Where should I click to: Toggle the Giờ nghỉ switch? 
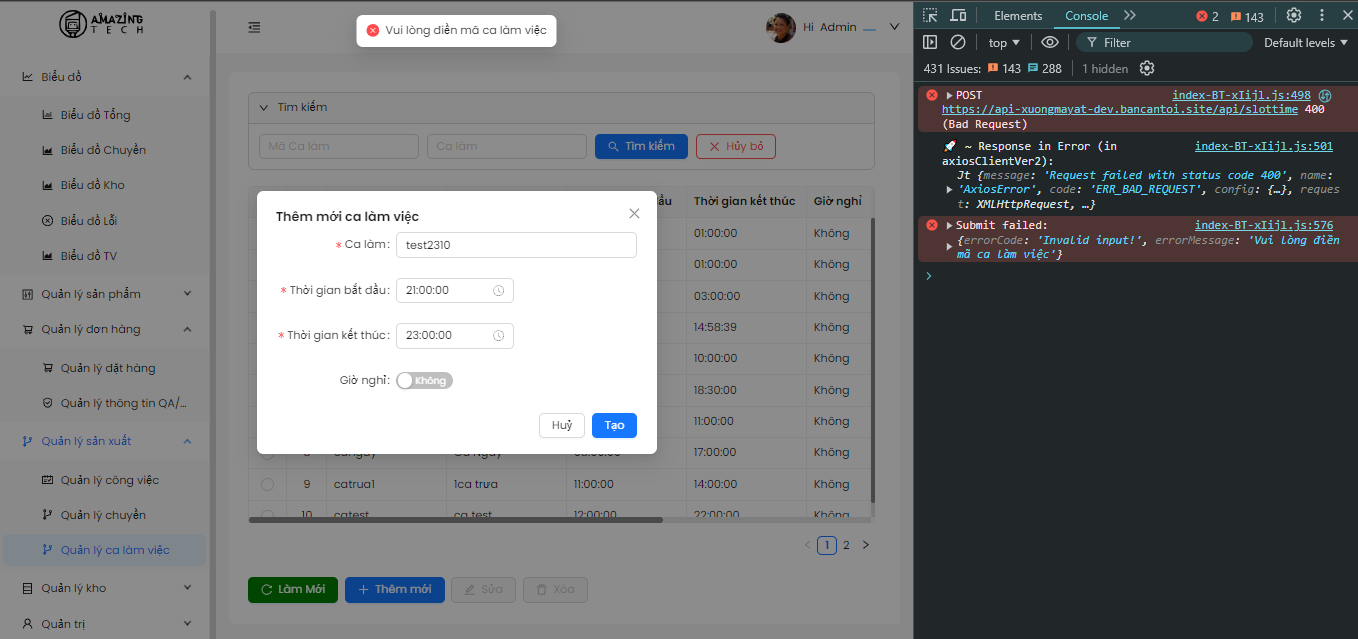point(425,381)
